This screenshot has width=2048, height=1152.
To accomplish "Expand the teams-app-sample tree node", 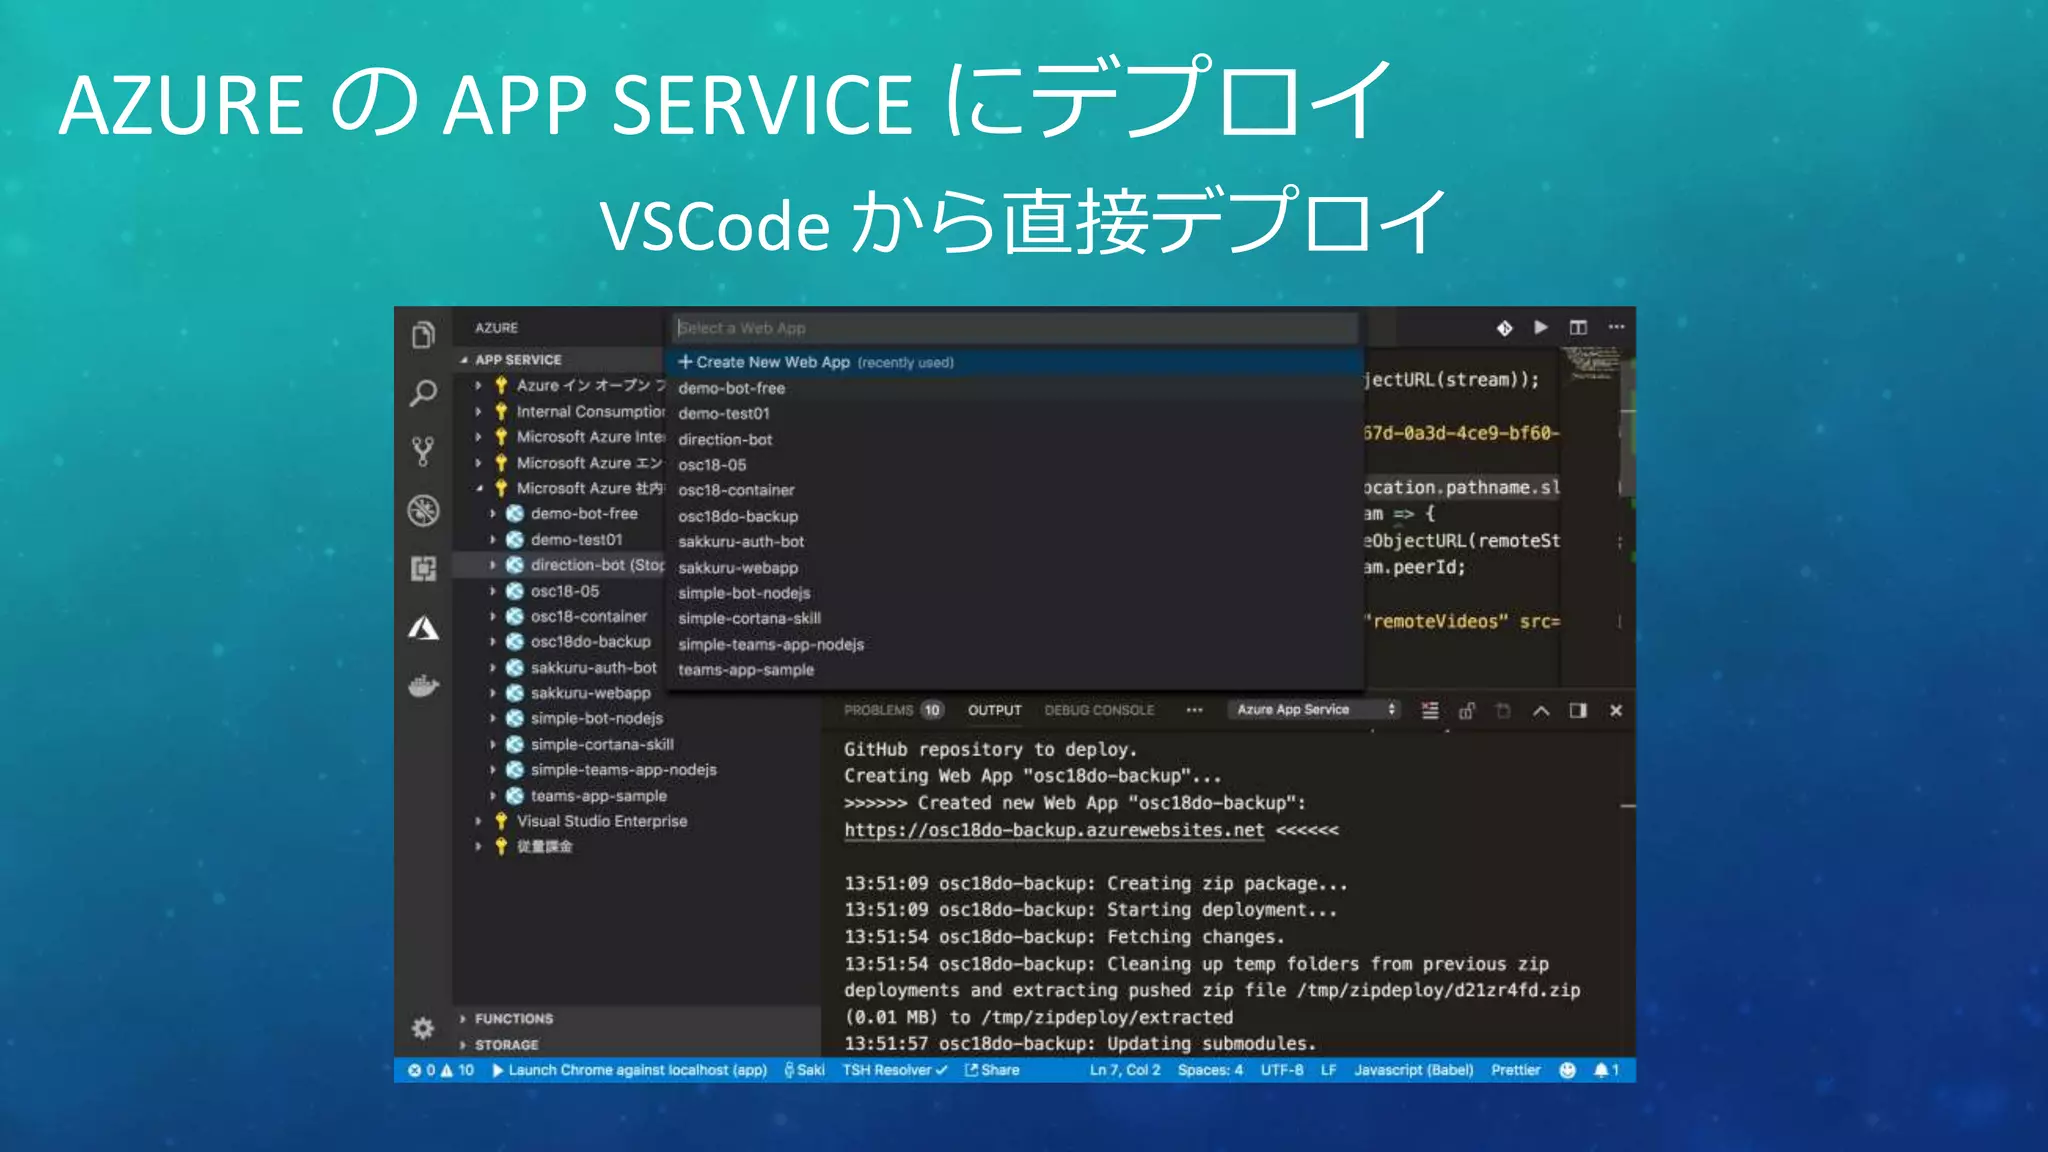I will coord(493,796).
